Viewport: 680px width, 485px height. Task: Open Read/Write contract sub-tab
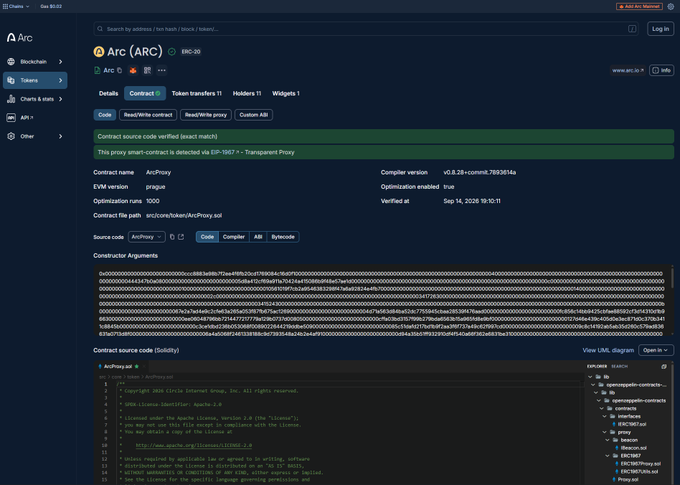click(148, 115)
